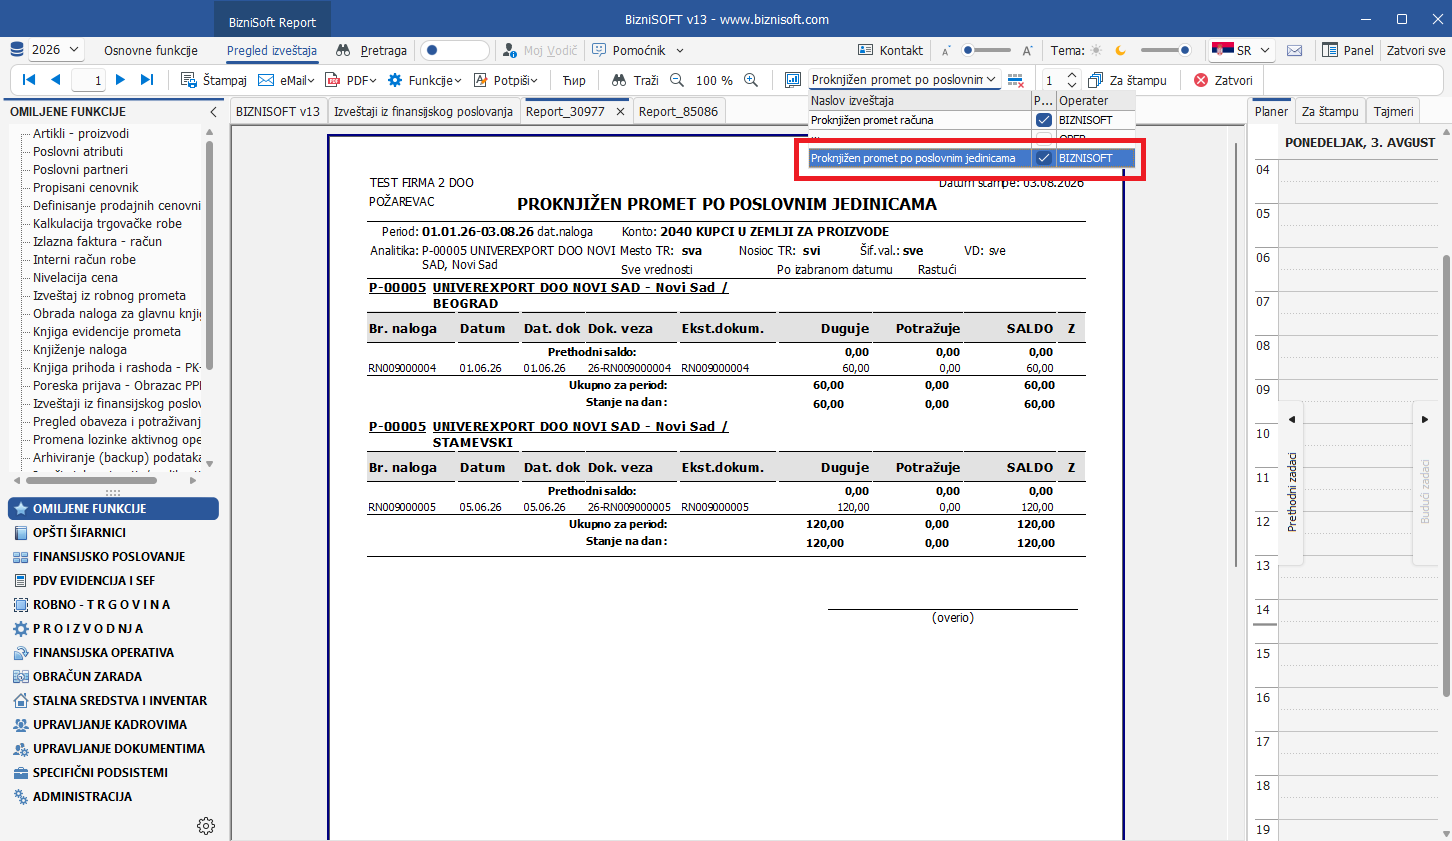The width and height of the screenshot is (1452, 841).
Task: Show future tasks in planner
Action: click(1425, 484)
